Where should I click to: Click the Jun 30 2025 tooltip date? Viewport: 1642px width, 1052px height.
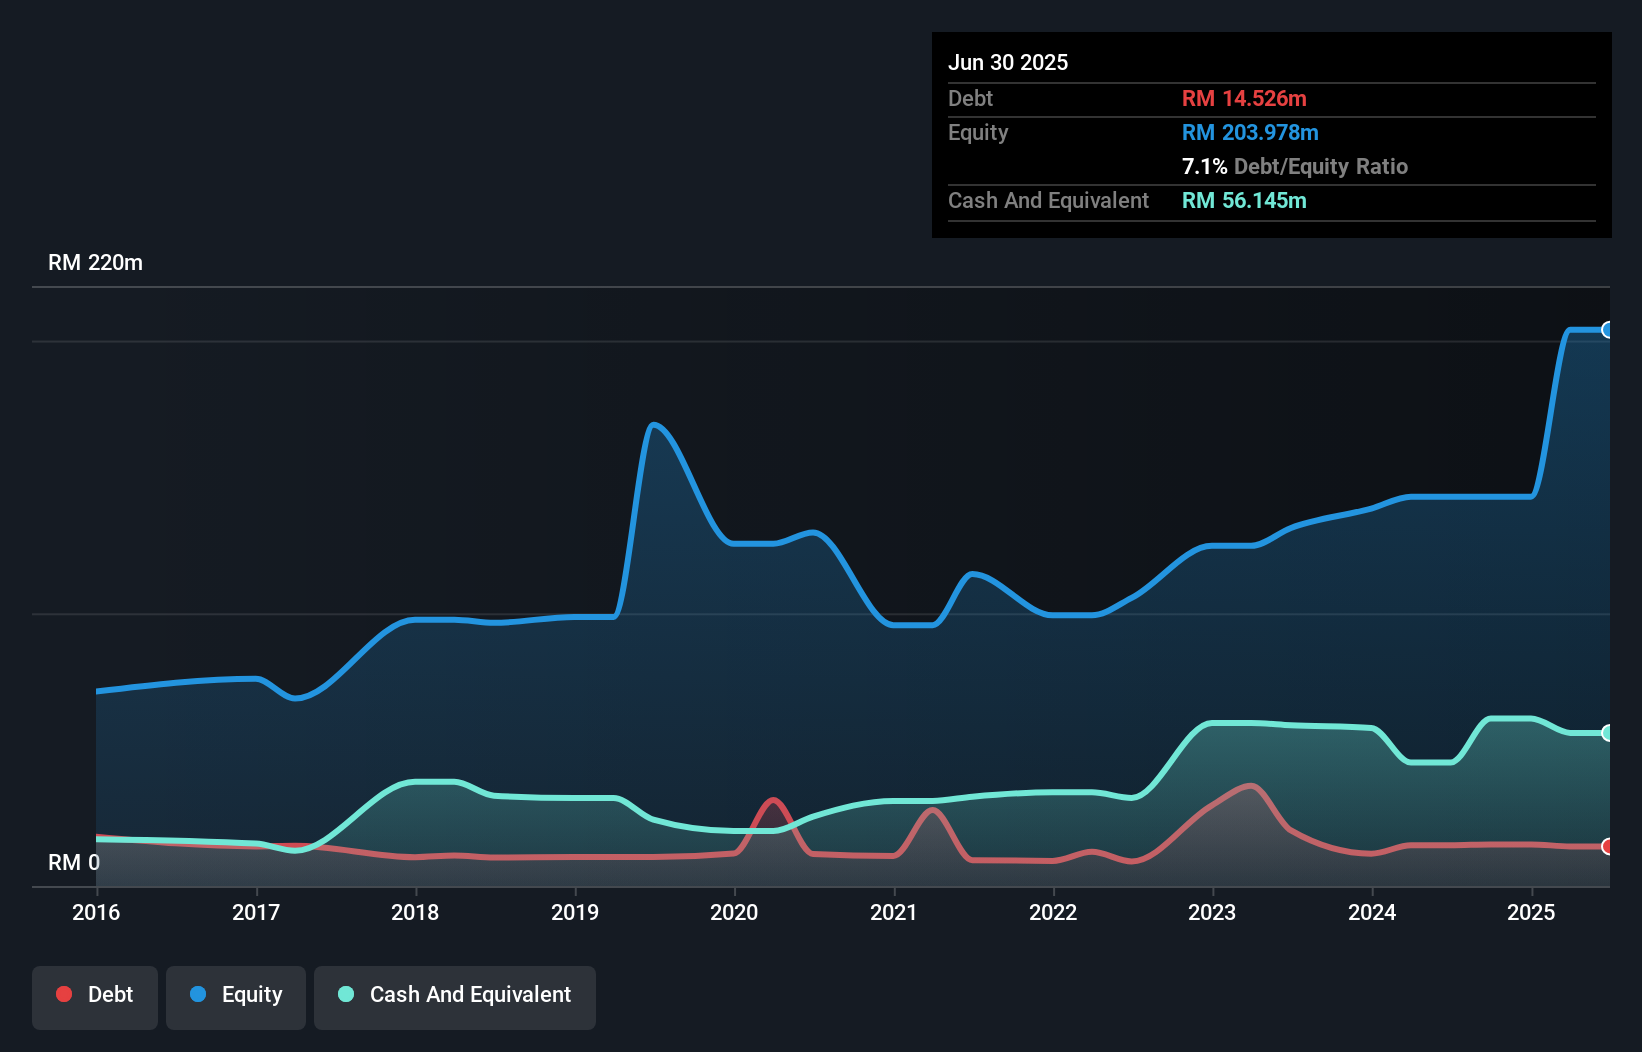point(1008,62)
